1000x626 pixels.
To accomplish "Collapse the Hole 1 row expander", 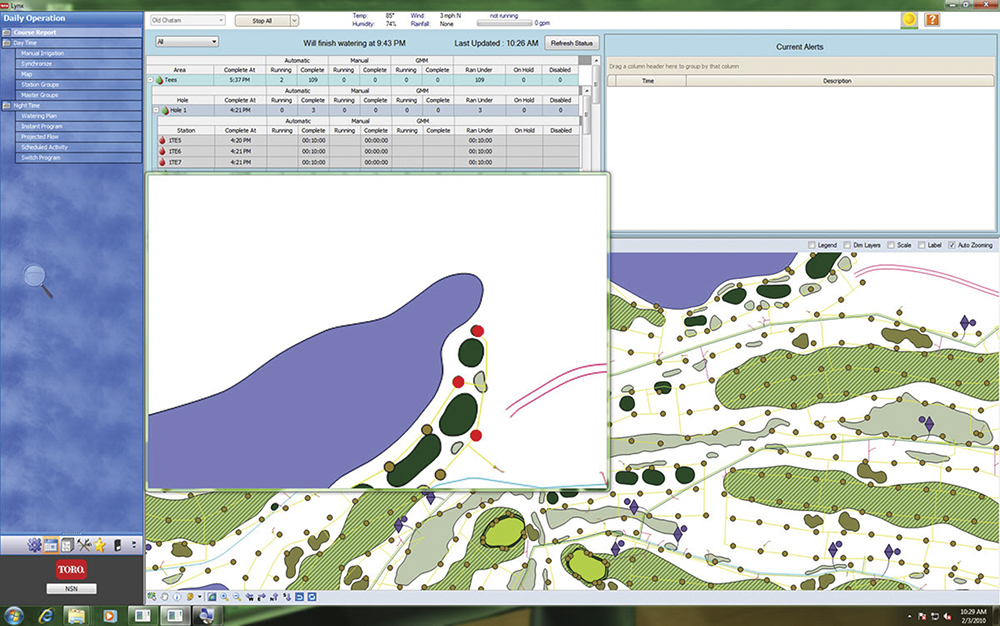I will tap(155, 110).
